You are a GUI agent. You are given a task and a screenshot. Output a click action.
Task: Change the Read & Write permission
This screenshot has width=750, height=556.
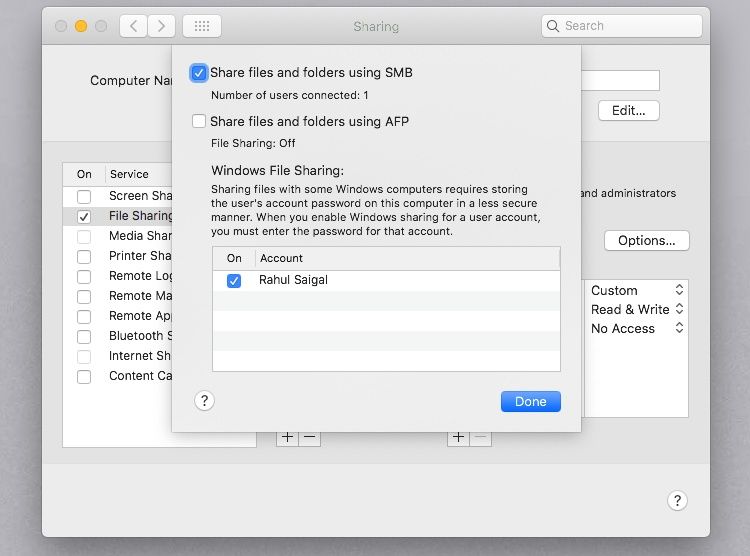pos(637,309)
